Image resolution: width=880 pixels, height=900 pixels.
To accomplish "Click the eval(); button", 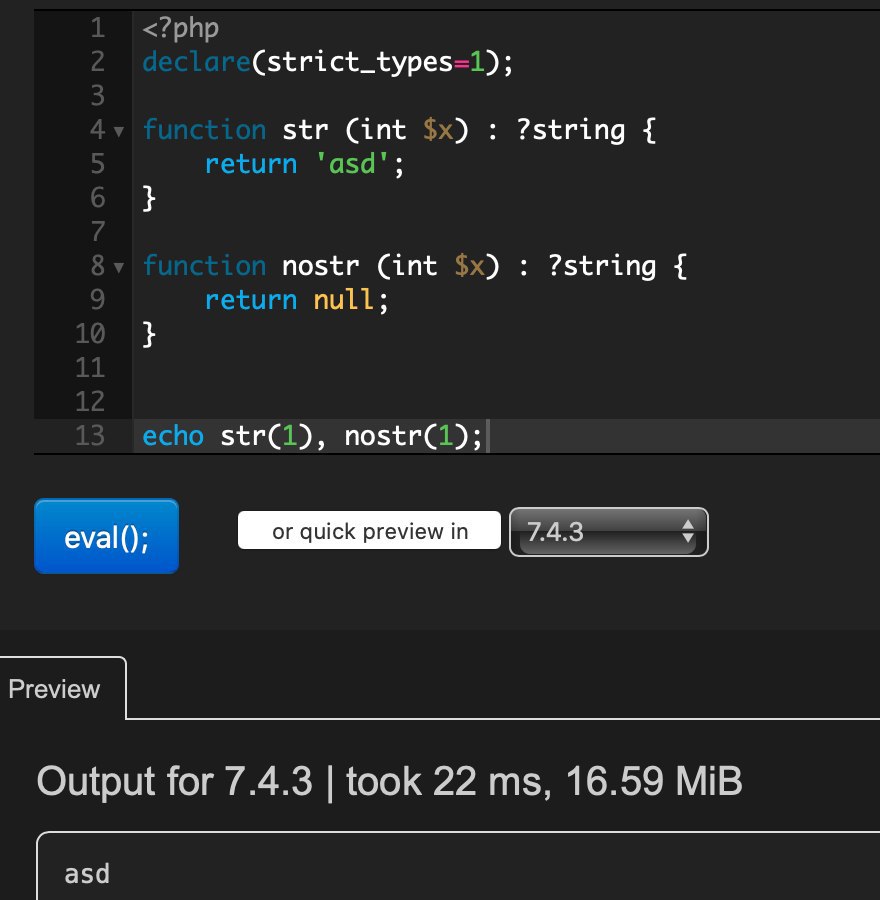I will tap(106, 536).
